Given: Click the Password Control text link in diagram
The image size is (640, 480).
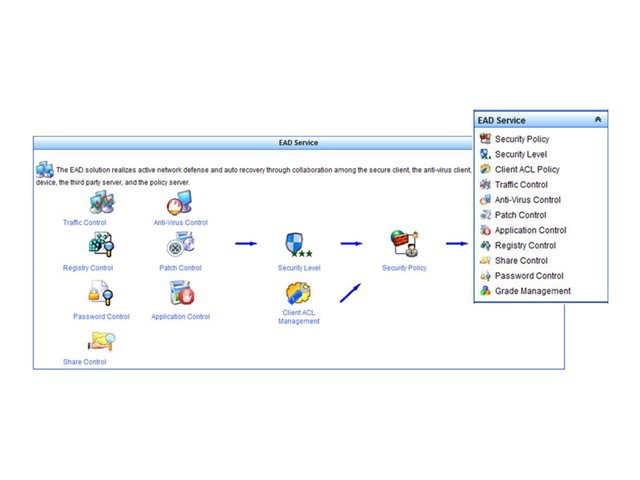Looking at the screenshot, I should [x=101, y=317].
